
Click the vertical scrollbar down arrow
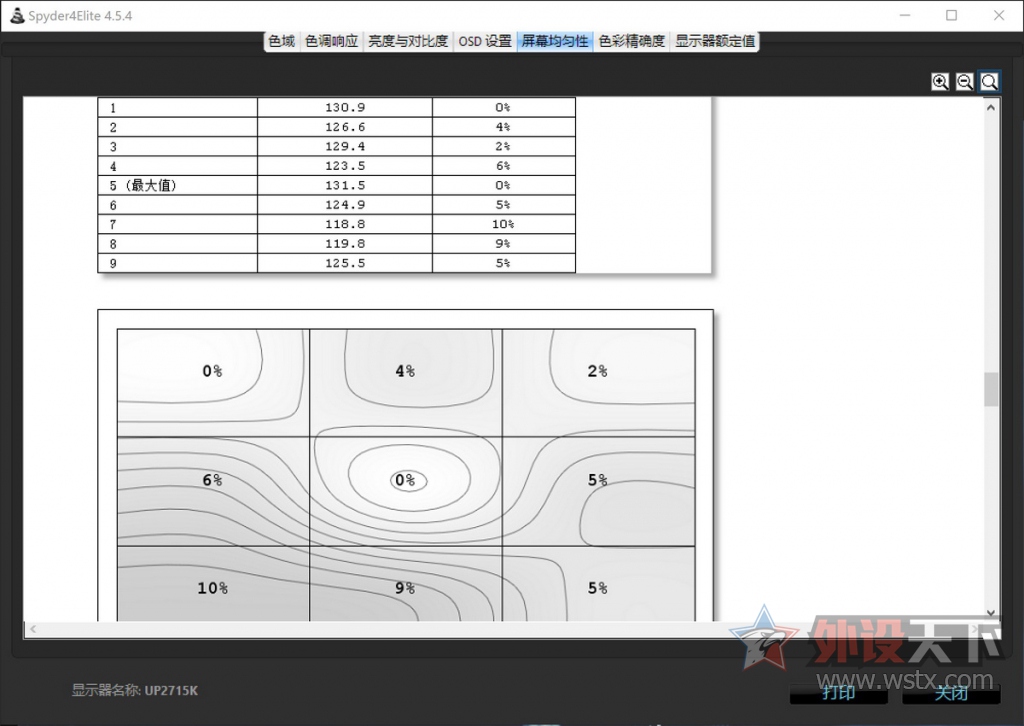click(991, 612)
